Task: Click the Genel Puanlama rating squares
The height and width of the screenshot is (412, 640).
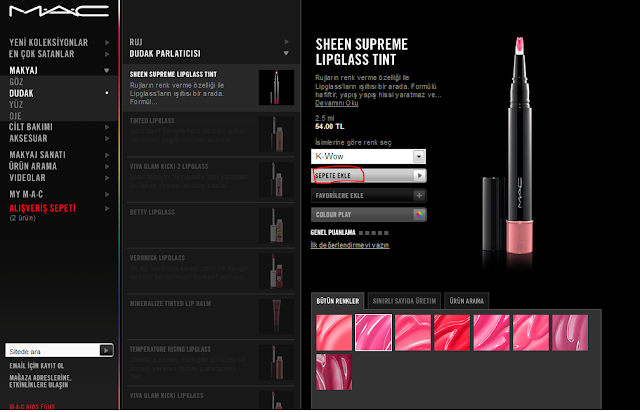Action: 373,233
